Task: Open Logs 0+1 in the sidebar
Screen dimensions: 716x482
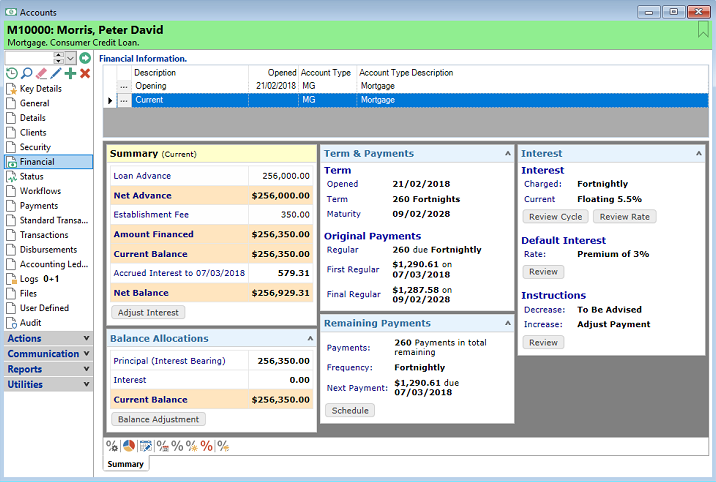Action: click(x=39, y=278)
